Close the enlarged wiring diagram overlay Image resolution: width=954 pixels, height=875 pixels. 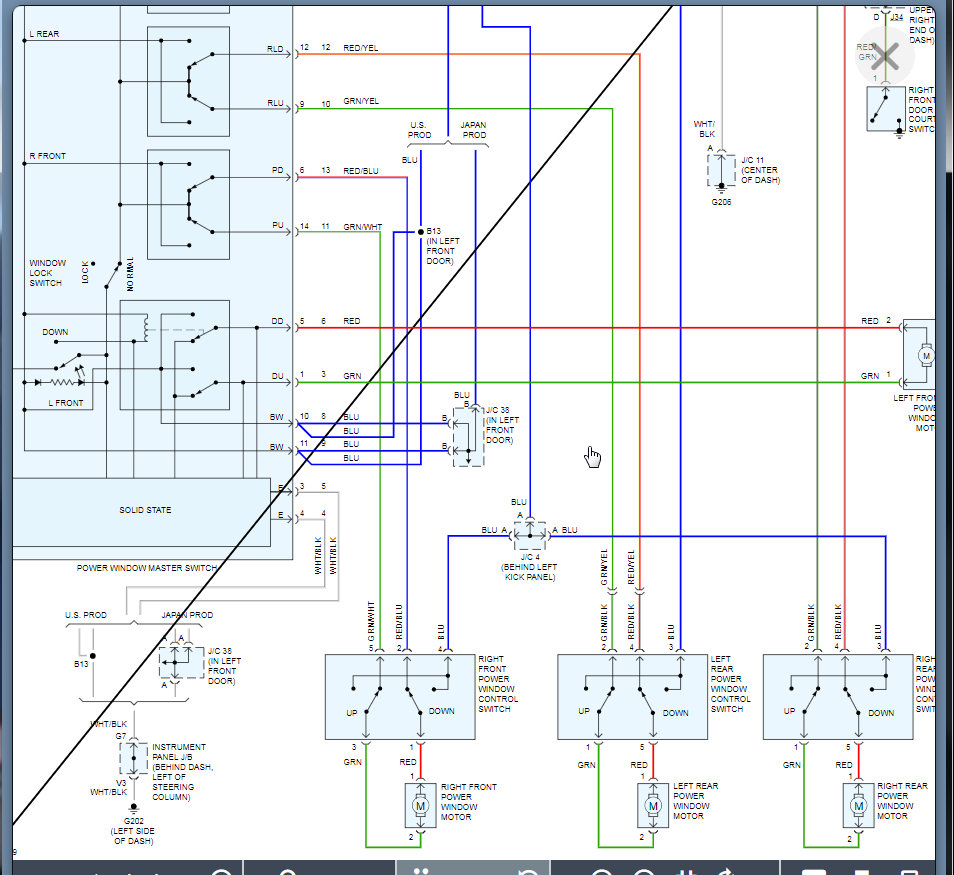[x=885, y=57]
